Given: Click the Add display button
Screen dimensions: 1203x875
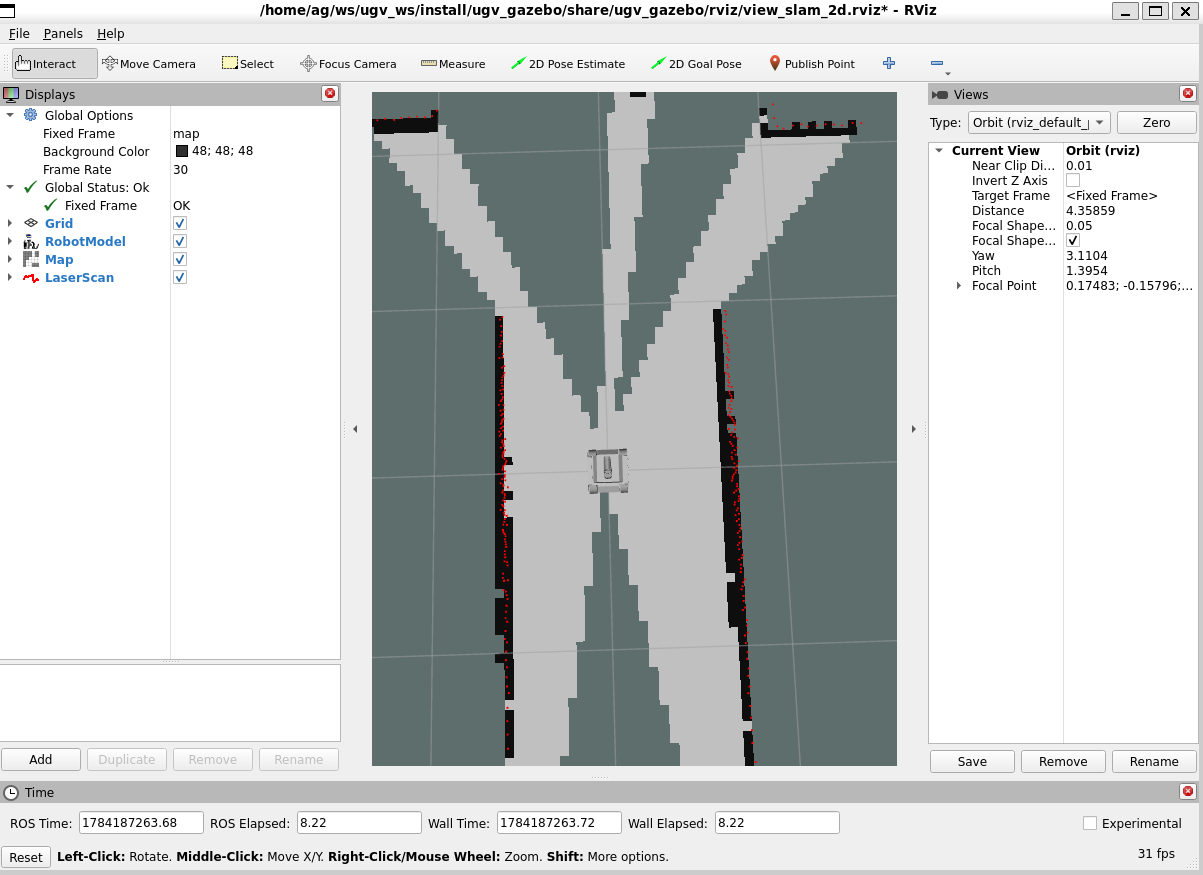Looking at the screenshot, I should coord(41,759).
